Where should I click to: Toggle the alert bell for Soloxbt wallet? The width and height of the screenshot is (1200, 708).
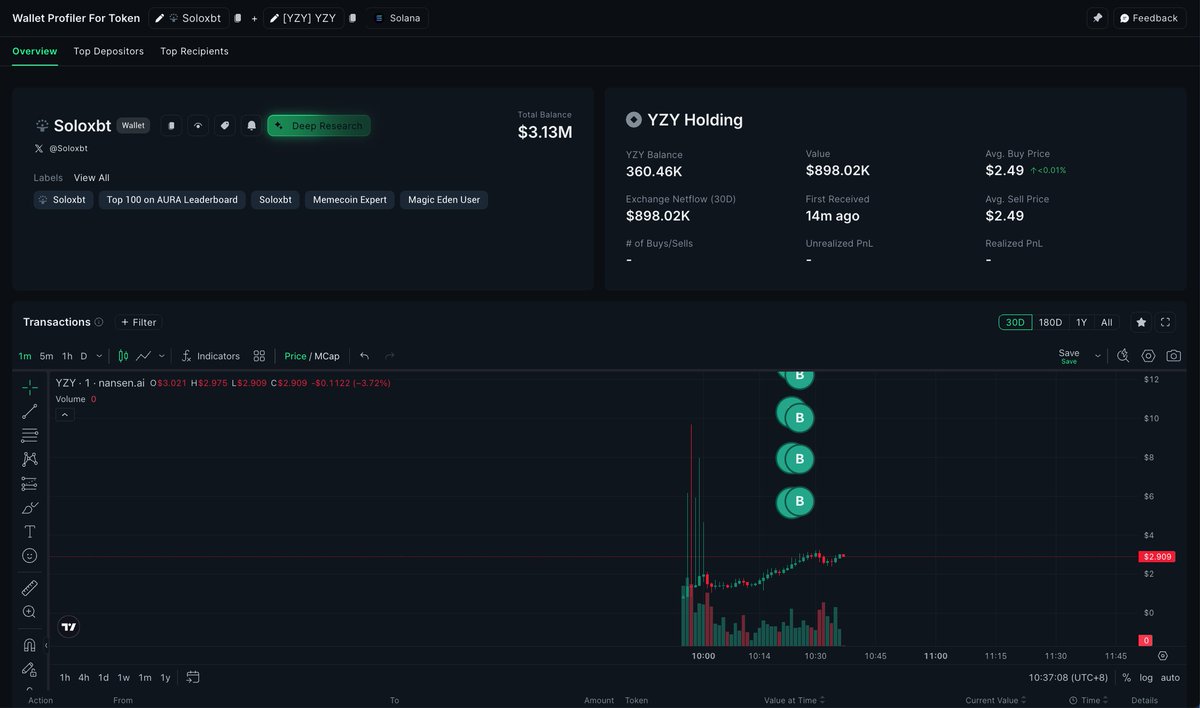tap(252, 126)
